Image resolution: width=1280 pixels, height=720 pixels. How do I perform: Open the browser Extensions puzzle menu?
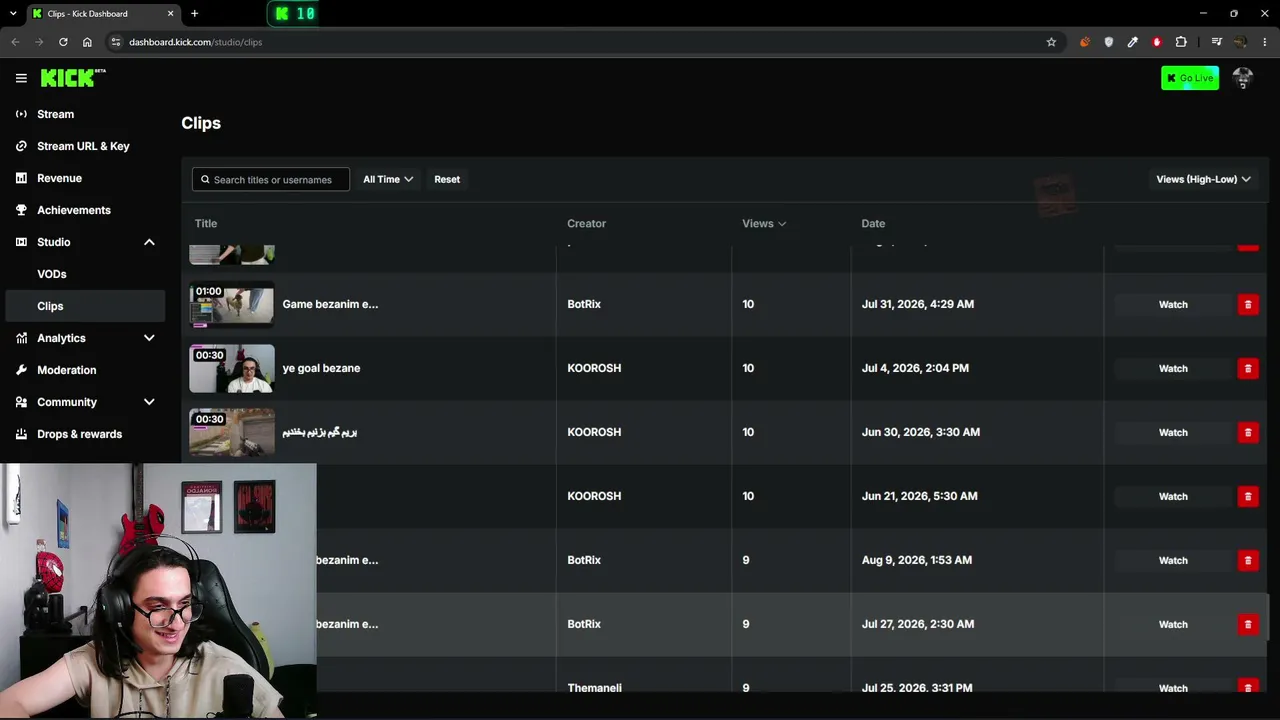pyautogui.click(x=1181, y=42)
